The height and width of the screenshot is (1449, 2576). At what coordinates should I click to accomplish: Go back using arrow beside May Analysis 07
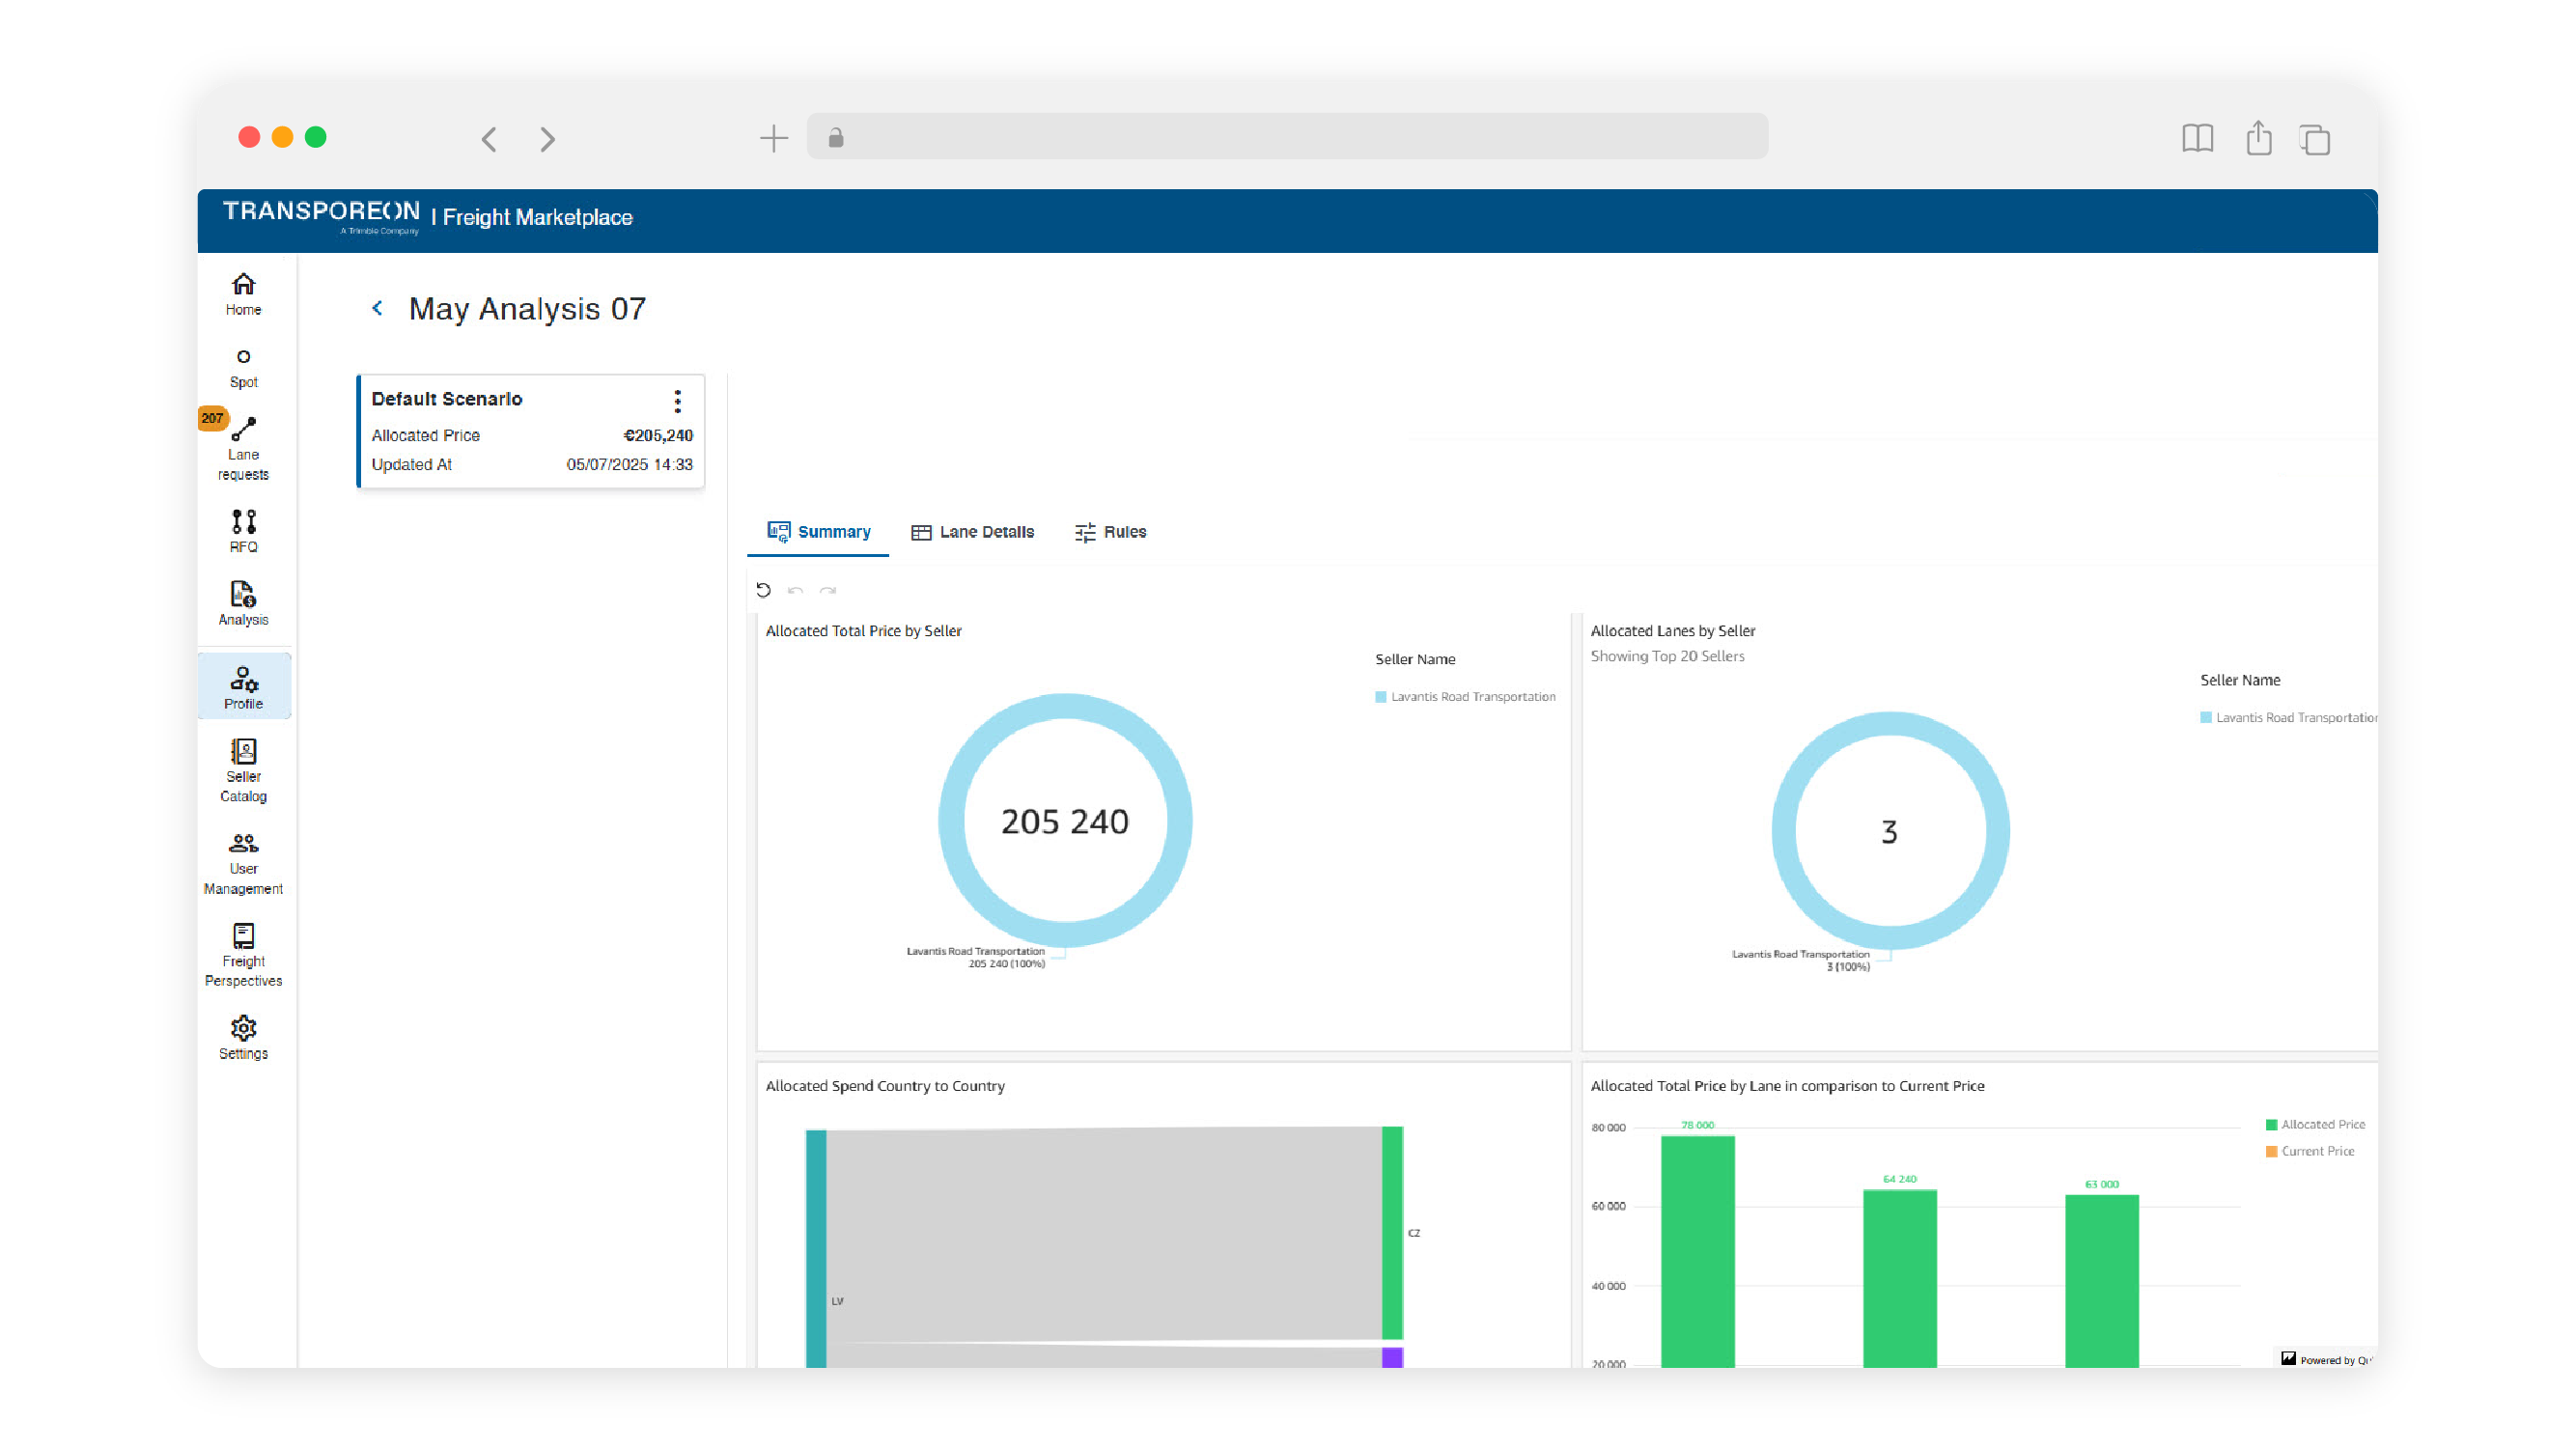point(377,308)
